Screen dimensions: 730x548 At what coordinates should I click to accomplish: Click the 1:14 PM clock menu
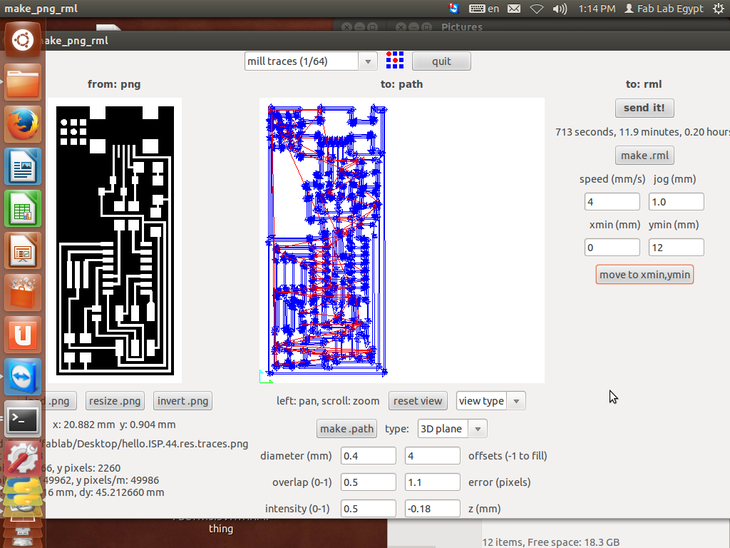click(596, 8)
